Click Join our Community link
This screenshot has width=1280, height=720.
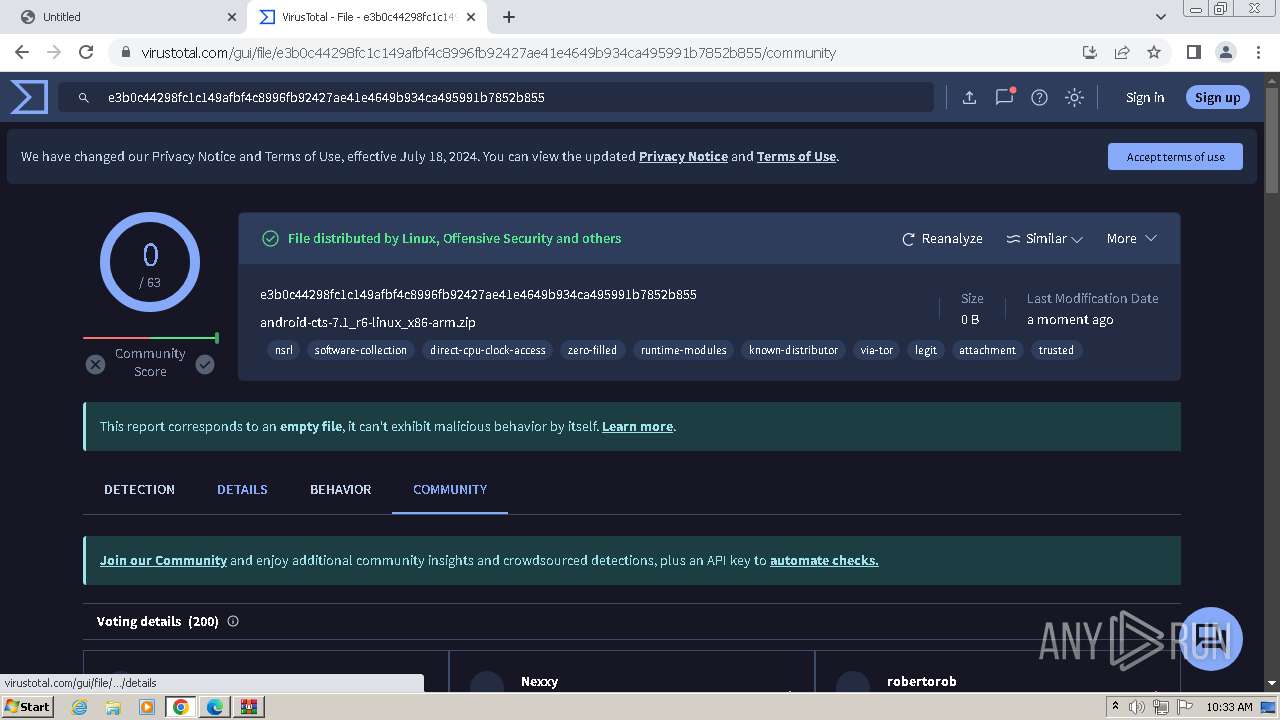click(163, 560)
